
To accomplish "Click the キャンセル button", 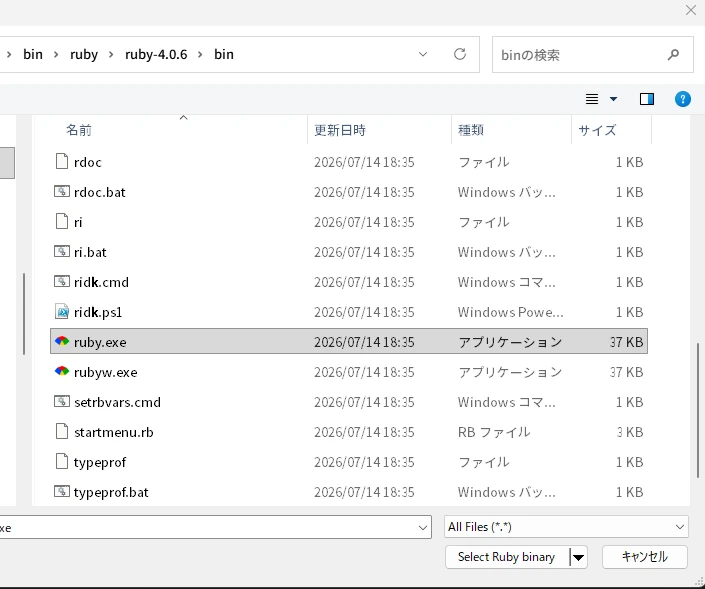I will 644,558.
